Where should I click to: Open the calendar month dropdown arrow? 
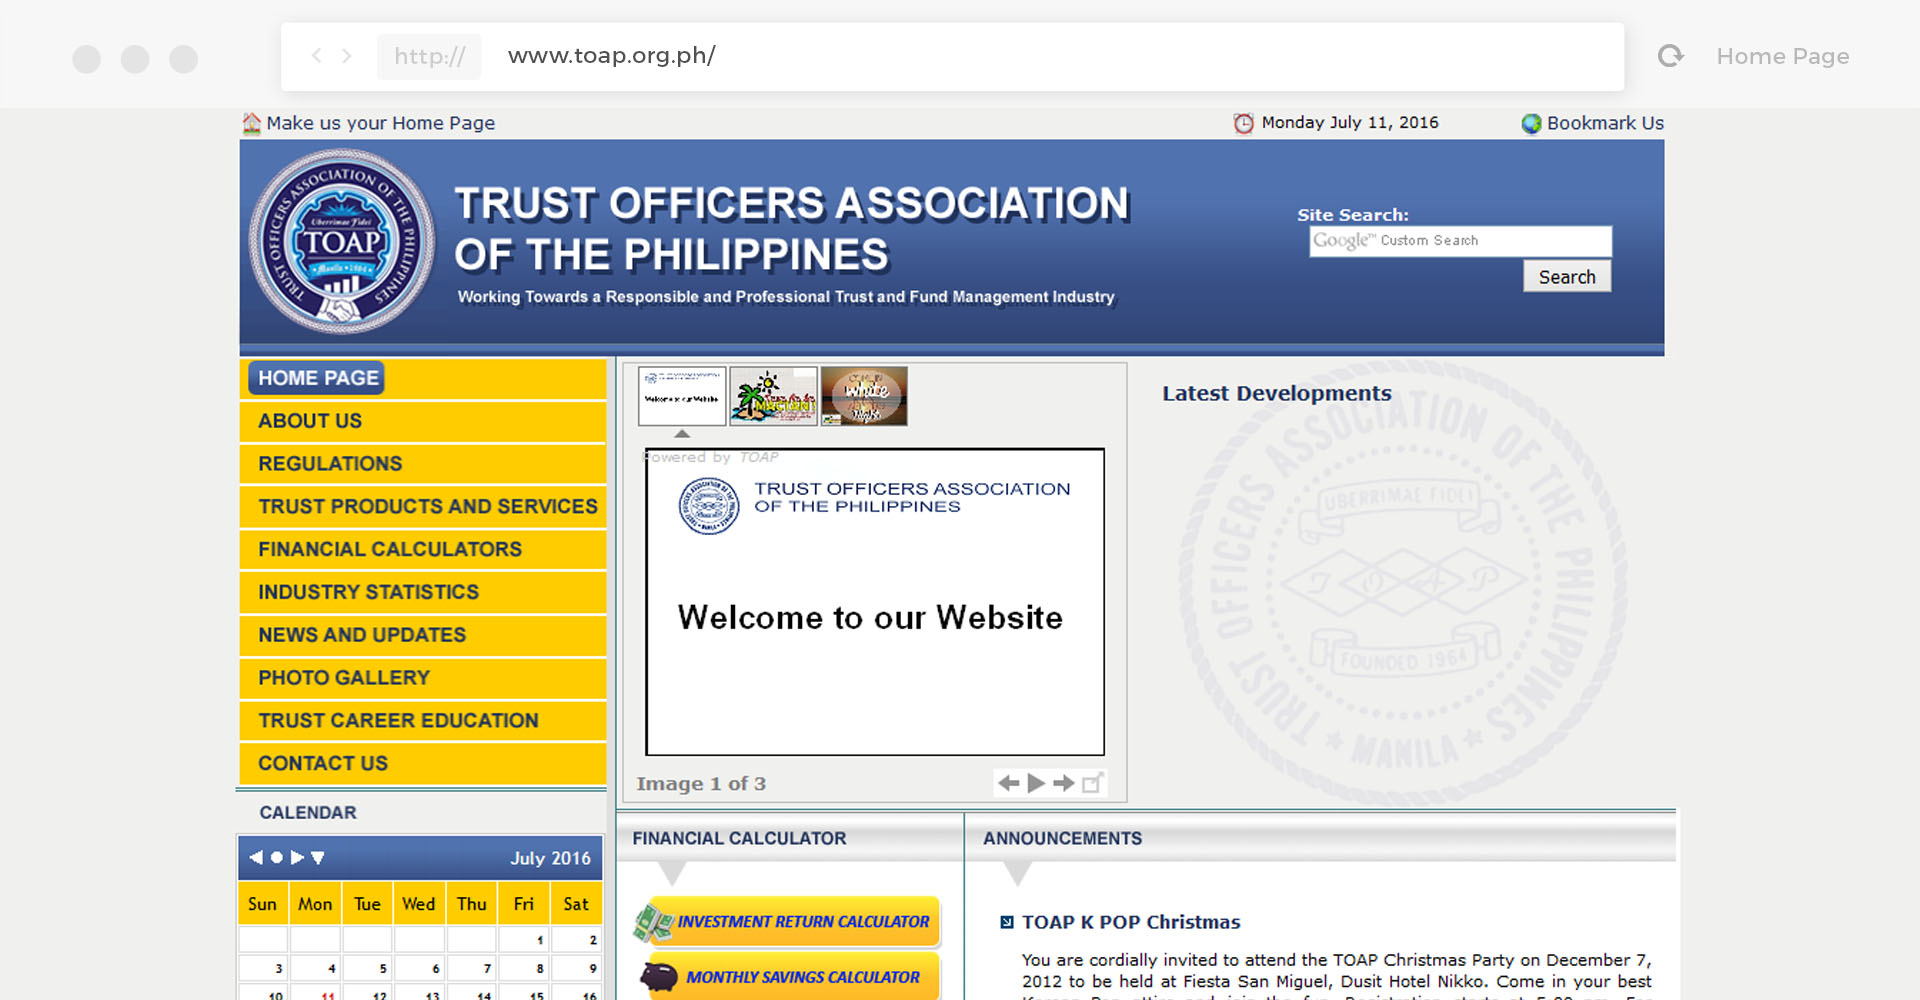click(318, 857)
